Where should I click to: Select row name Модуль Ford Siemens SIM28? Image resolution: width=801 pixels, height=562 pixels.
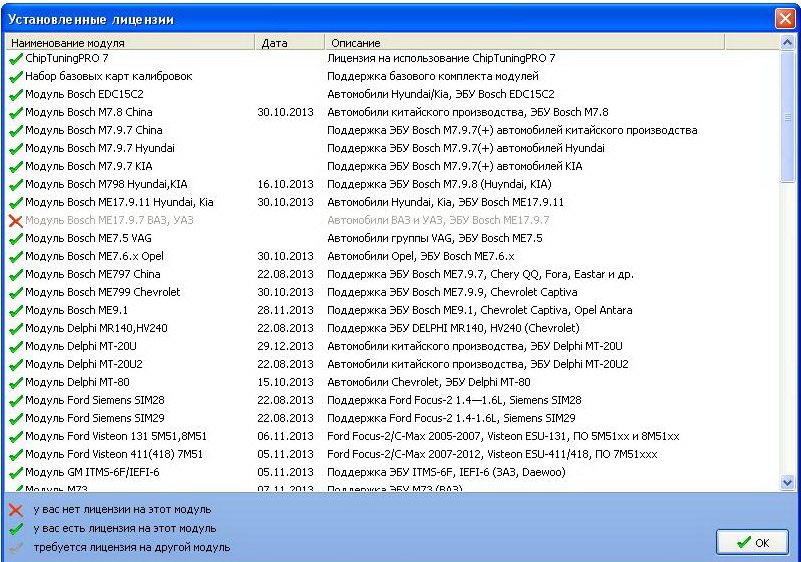click(95, 400)
